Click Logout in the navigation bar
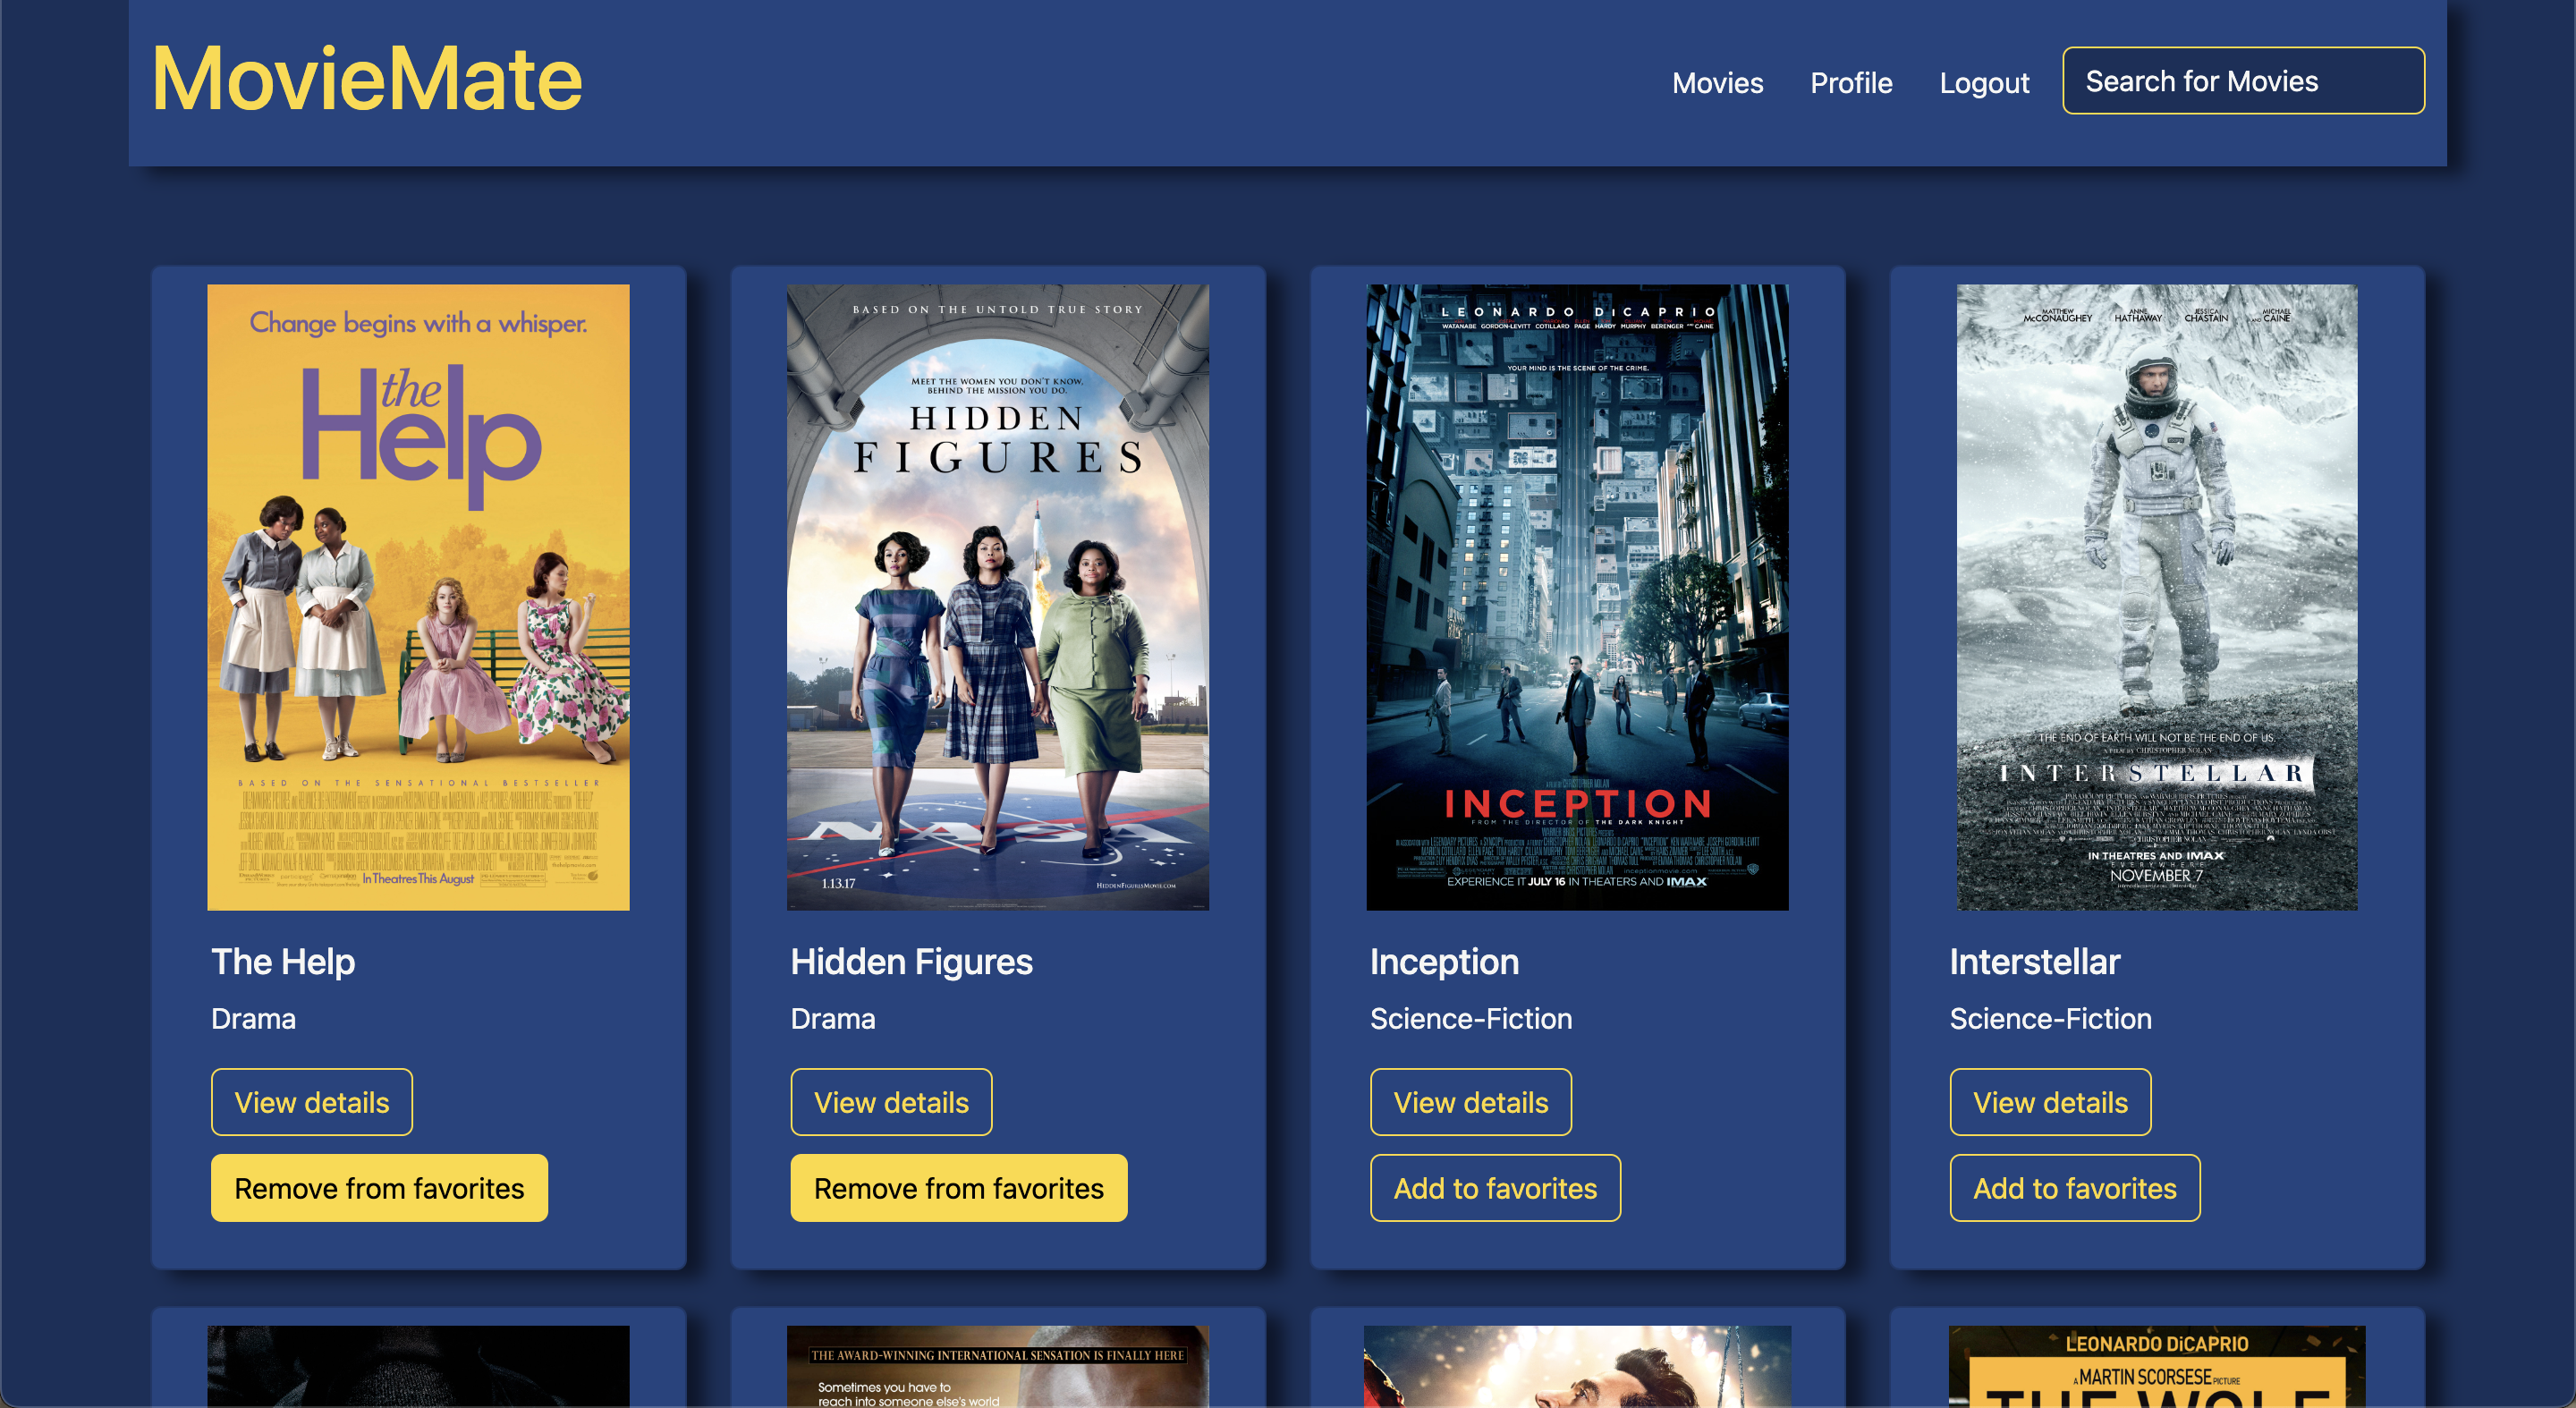Image resolution: width=2576 pixels, height=1408 pixels. pos(1984,82)
